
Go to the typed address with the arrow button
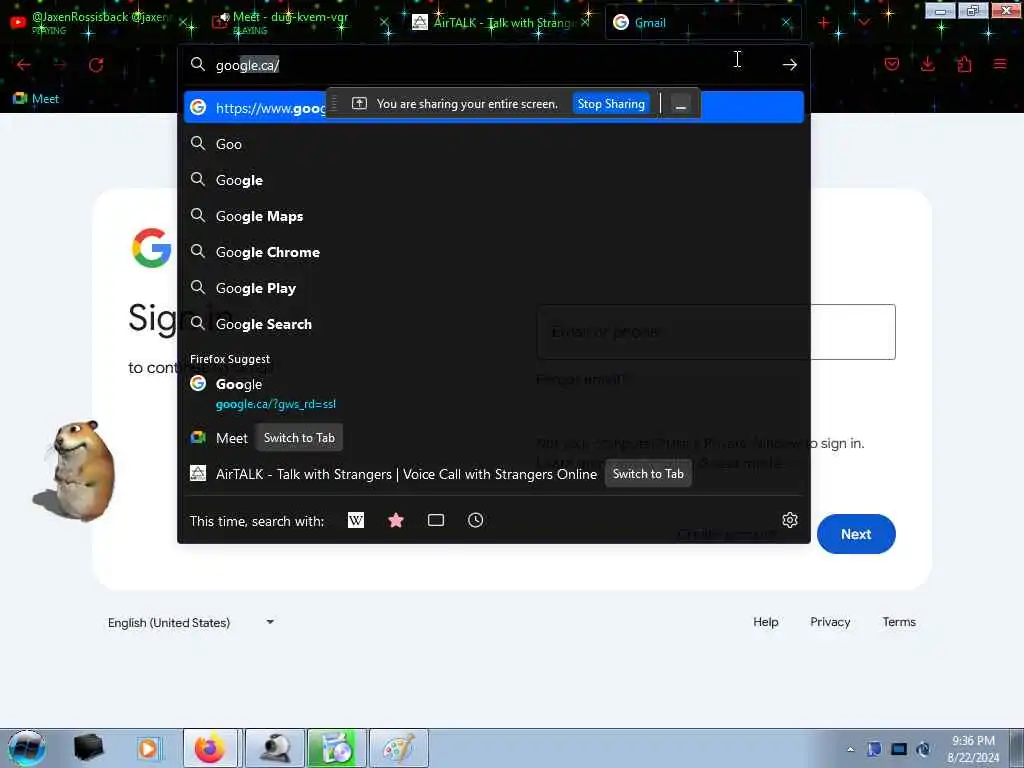click(x=790, y=64)
